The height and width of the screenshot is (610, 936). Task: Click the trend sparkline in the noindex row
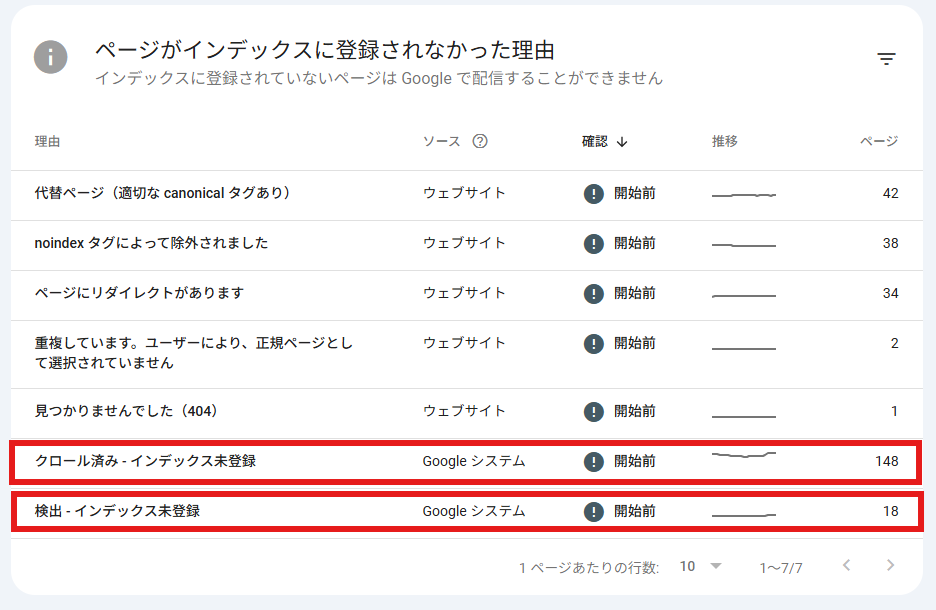tap(744, 245)
